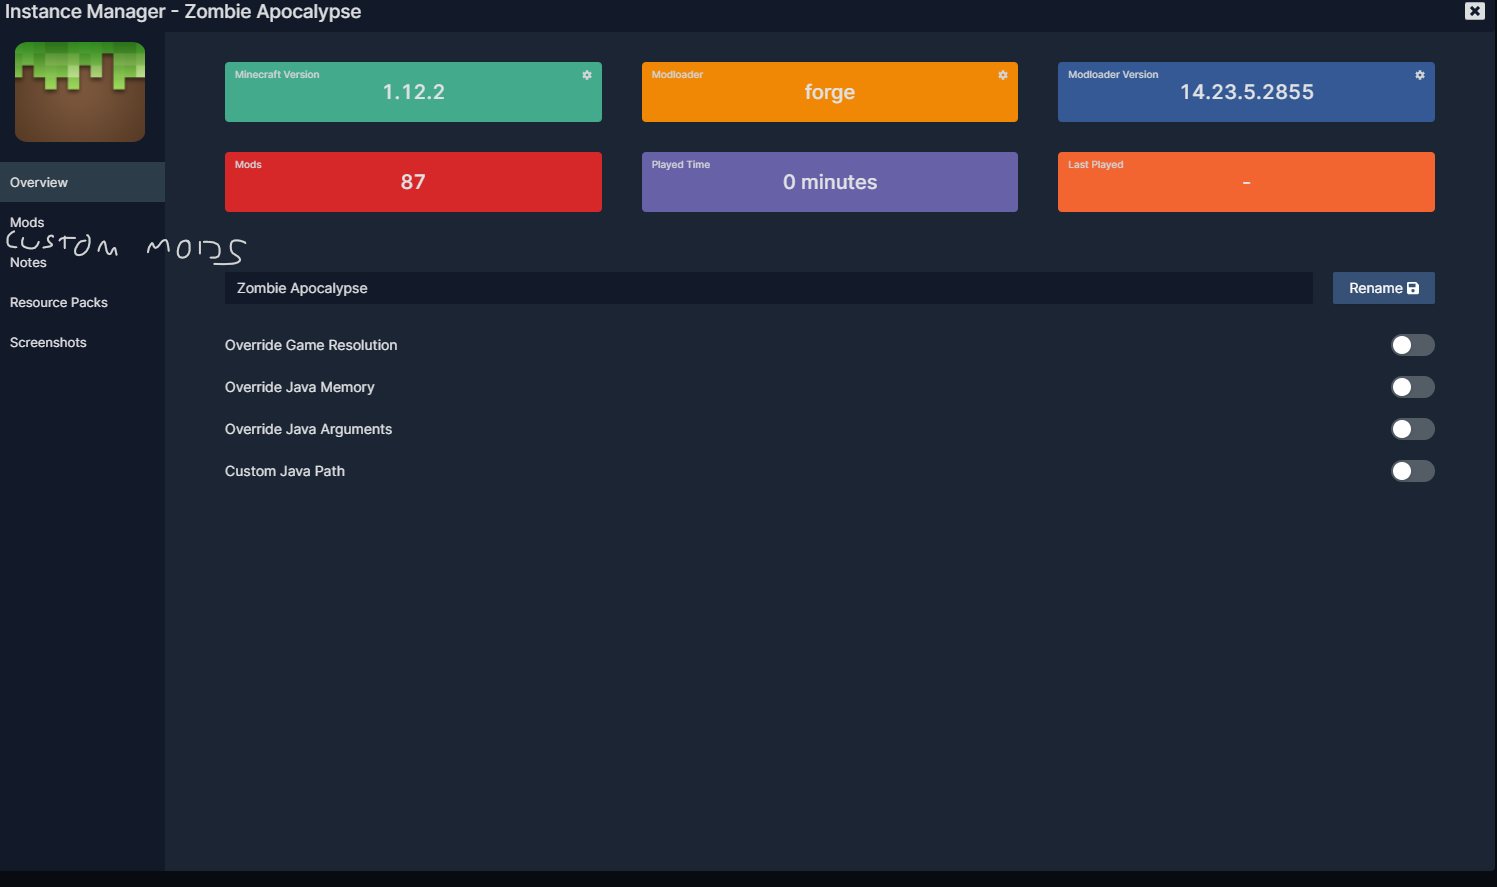The width and height of the screenshot is (1497, 887).
Task: Click the Zombie Apocalypse name field
Action: pyautogui.click(x=700, y=287)
